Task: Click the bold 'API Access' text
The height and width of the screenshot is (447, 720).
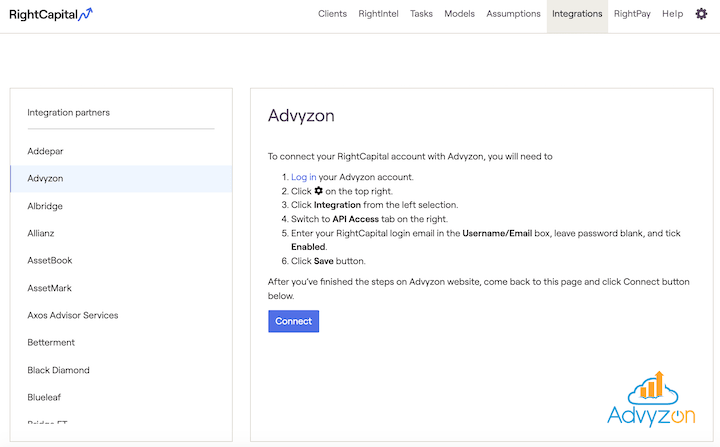Action: click(355, 219)
